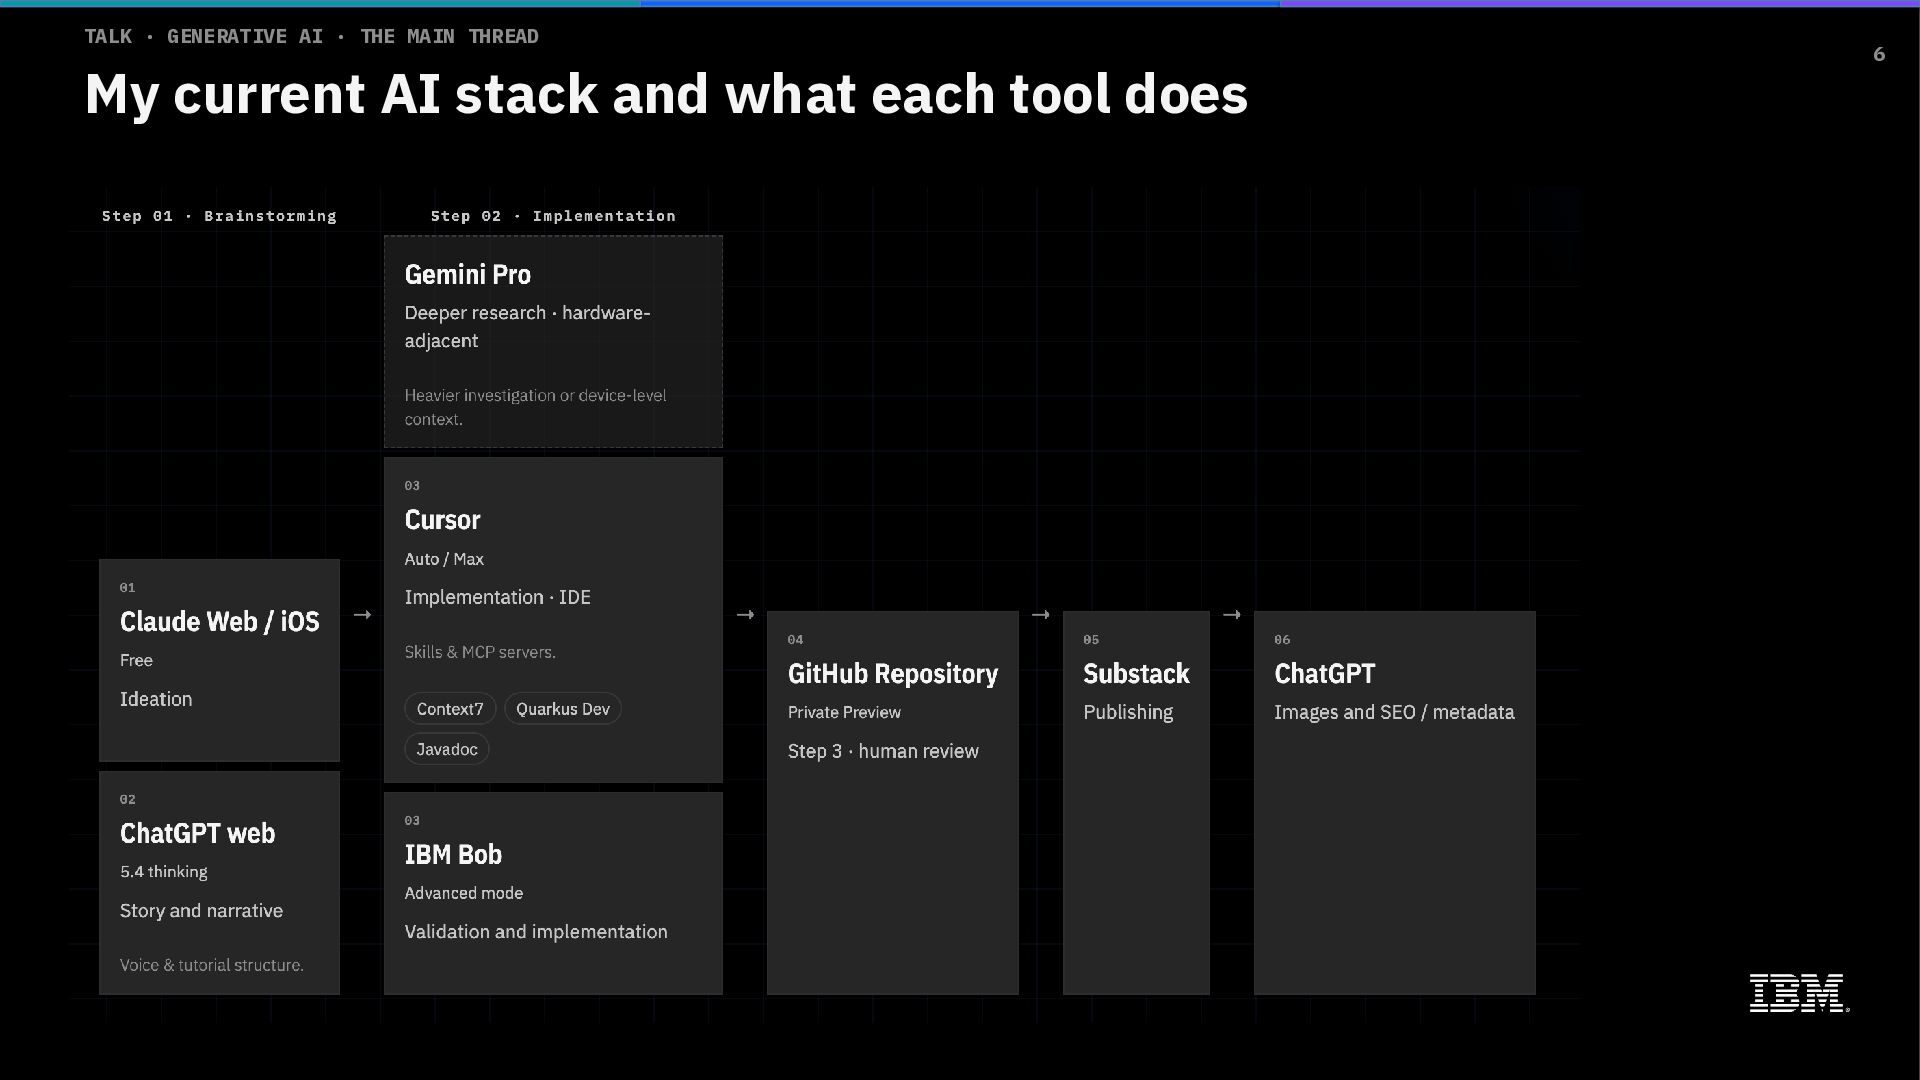Click arrow between Claude and Cursor cards

(362, 615)
